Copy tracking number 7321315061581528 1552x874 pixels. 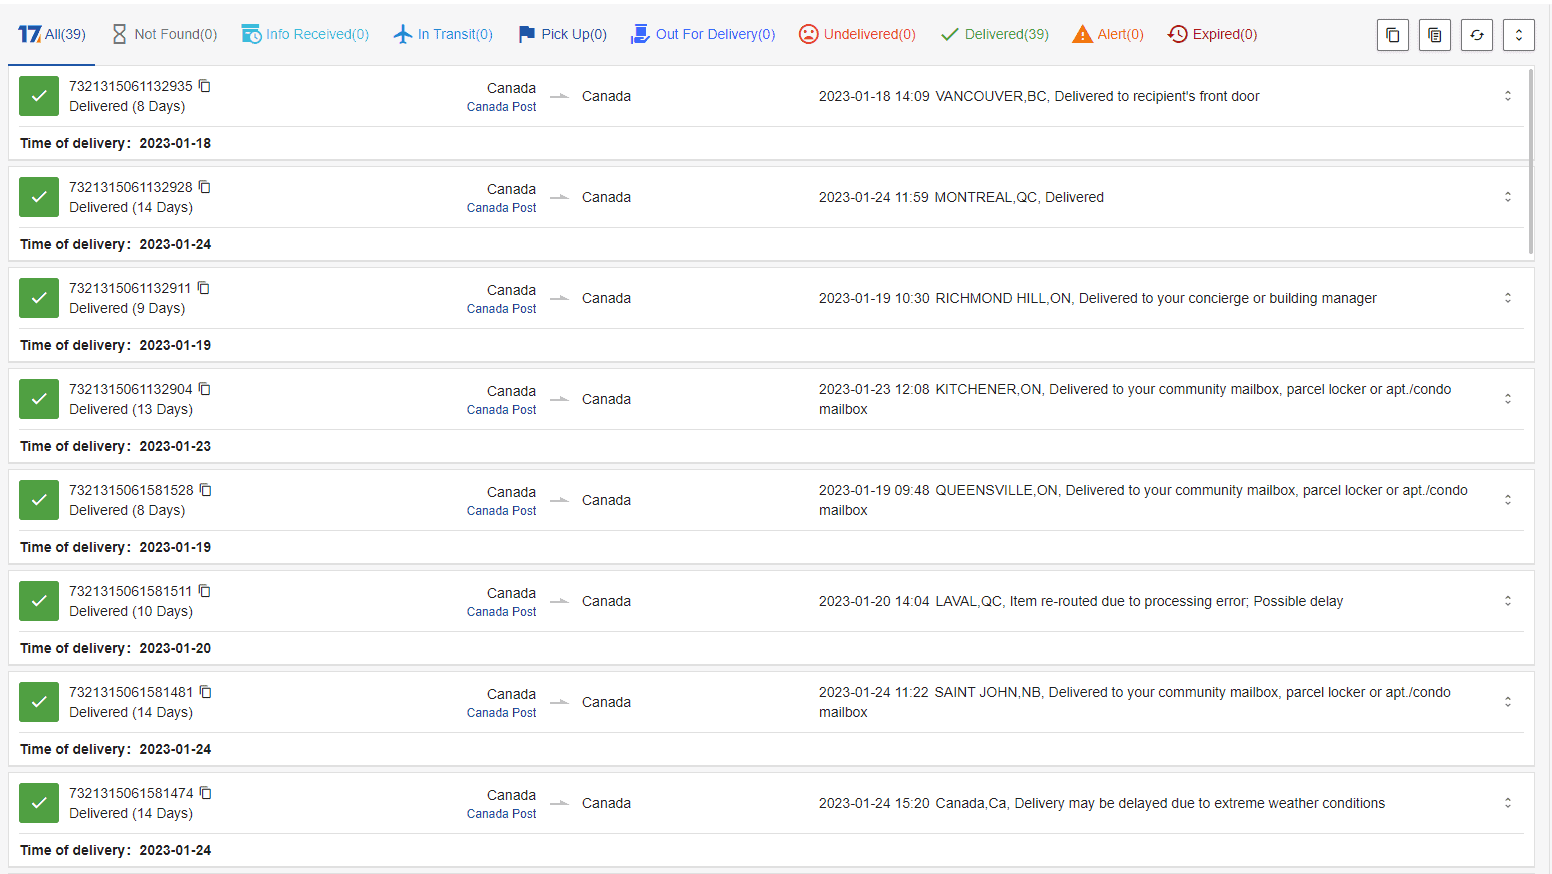point(205,490)
